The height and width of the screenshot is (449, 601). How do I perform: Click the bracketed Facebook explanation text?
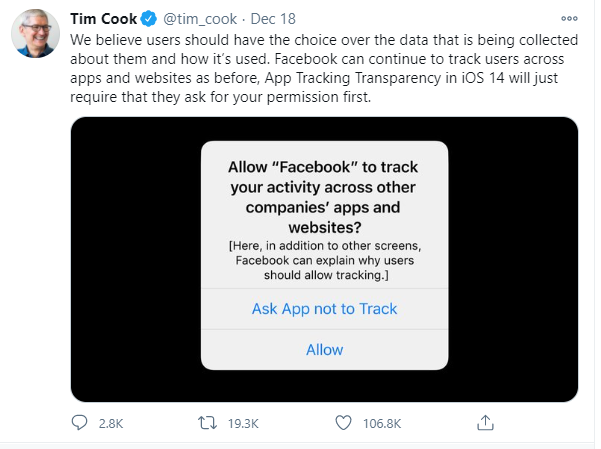tap(325, 260)
